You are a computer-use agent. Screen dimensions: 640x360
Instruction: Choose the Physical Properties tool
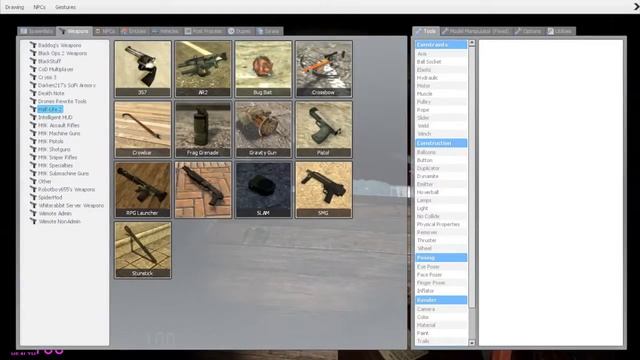point(441,224)
